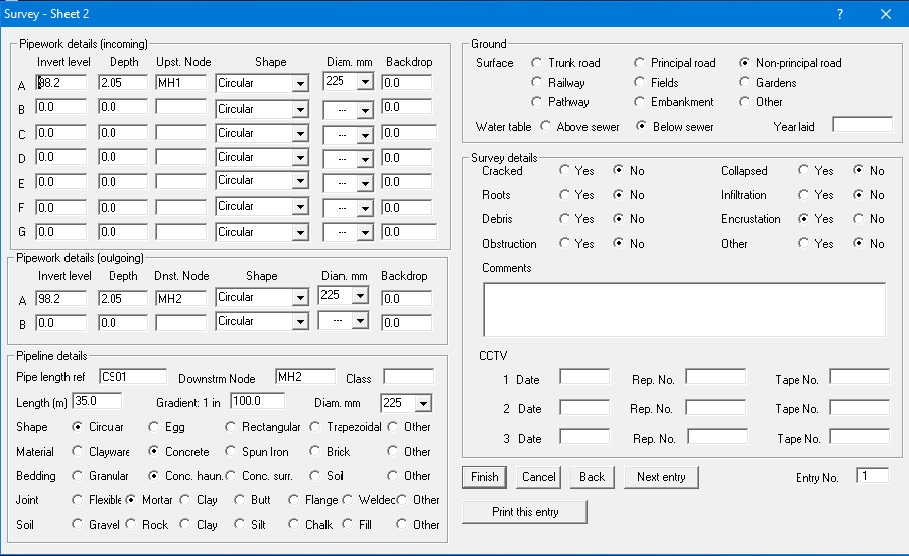This screenshot has height=556, width=909.
Task: Click incoming row B Upst. Node field
Action: (181, 107)
